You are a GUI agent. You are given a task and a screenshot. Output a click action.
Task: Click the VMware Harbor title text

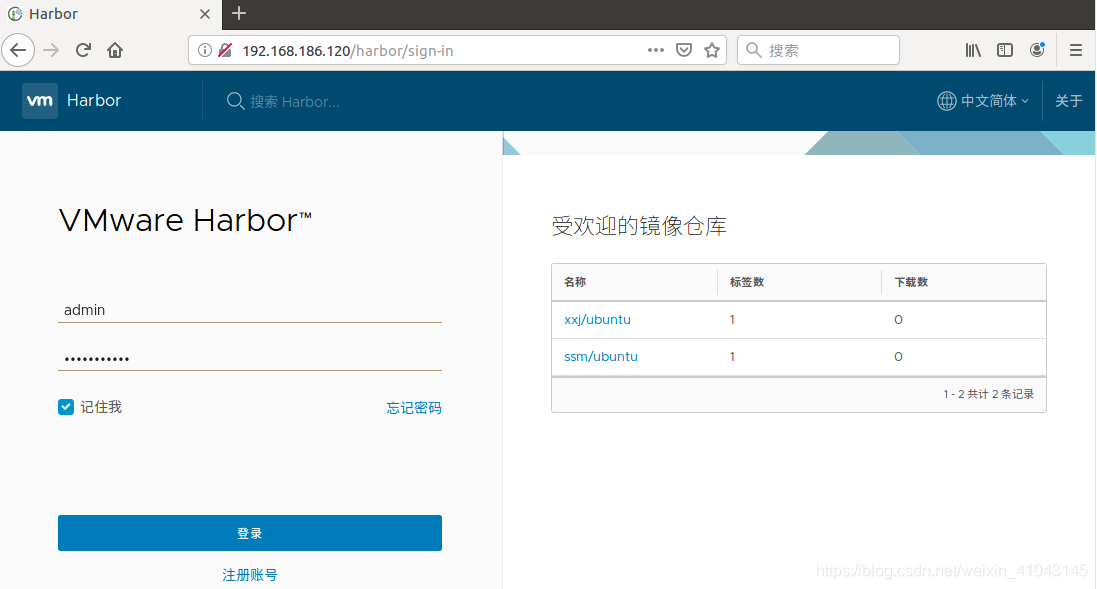185,221
